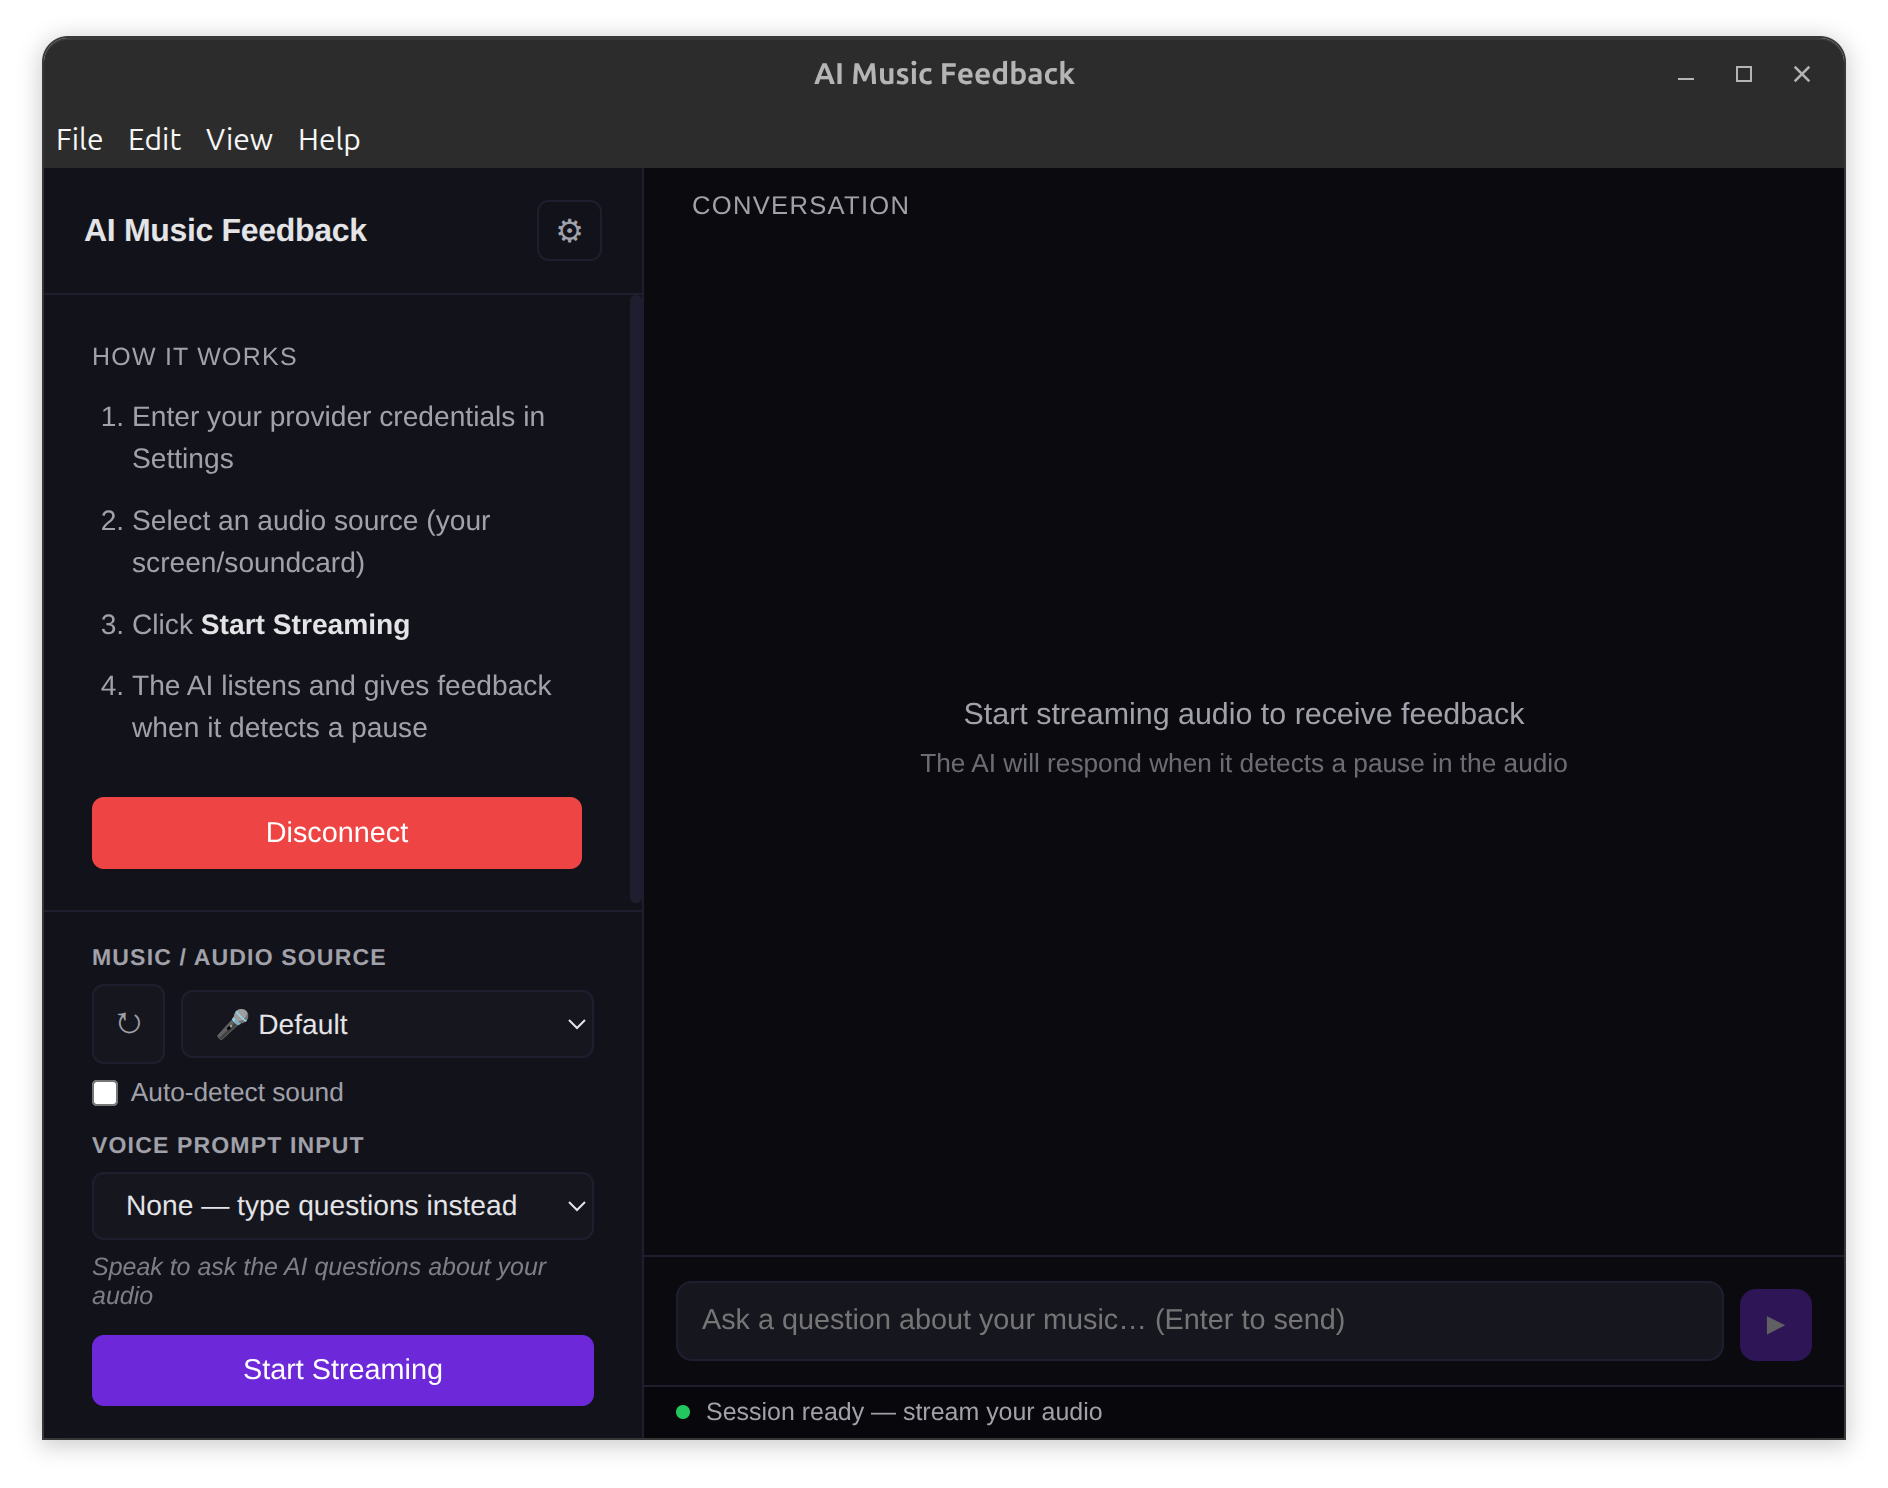The image size is (1888, 1488).
Task: Click the Session ready status bar
Action: tap(902, 1412)
